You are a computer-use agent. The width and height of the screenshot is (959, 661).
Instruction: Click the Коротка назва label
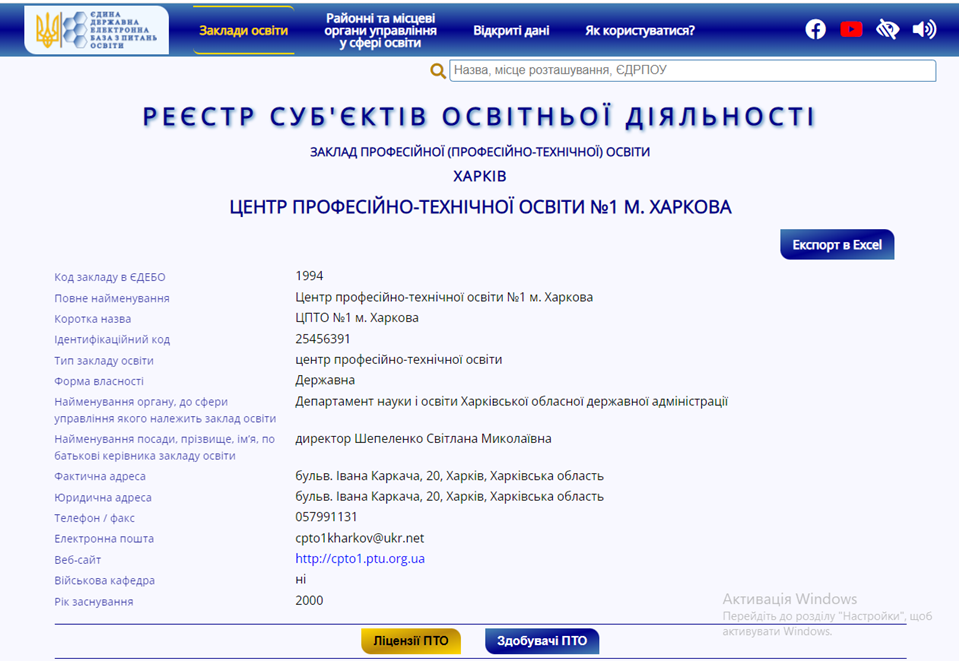(x=92, y=319)
